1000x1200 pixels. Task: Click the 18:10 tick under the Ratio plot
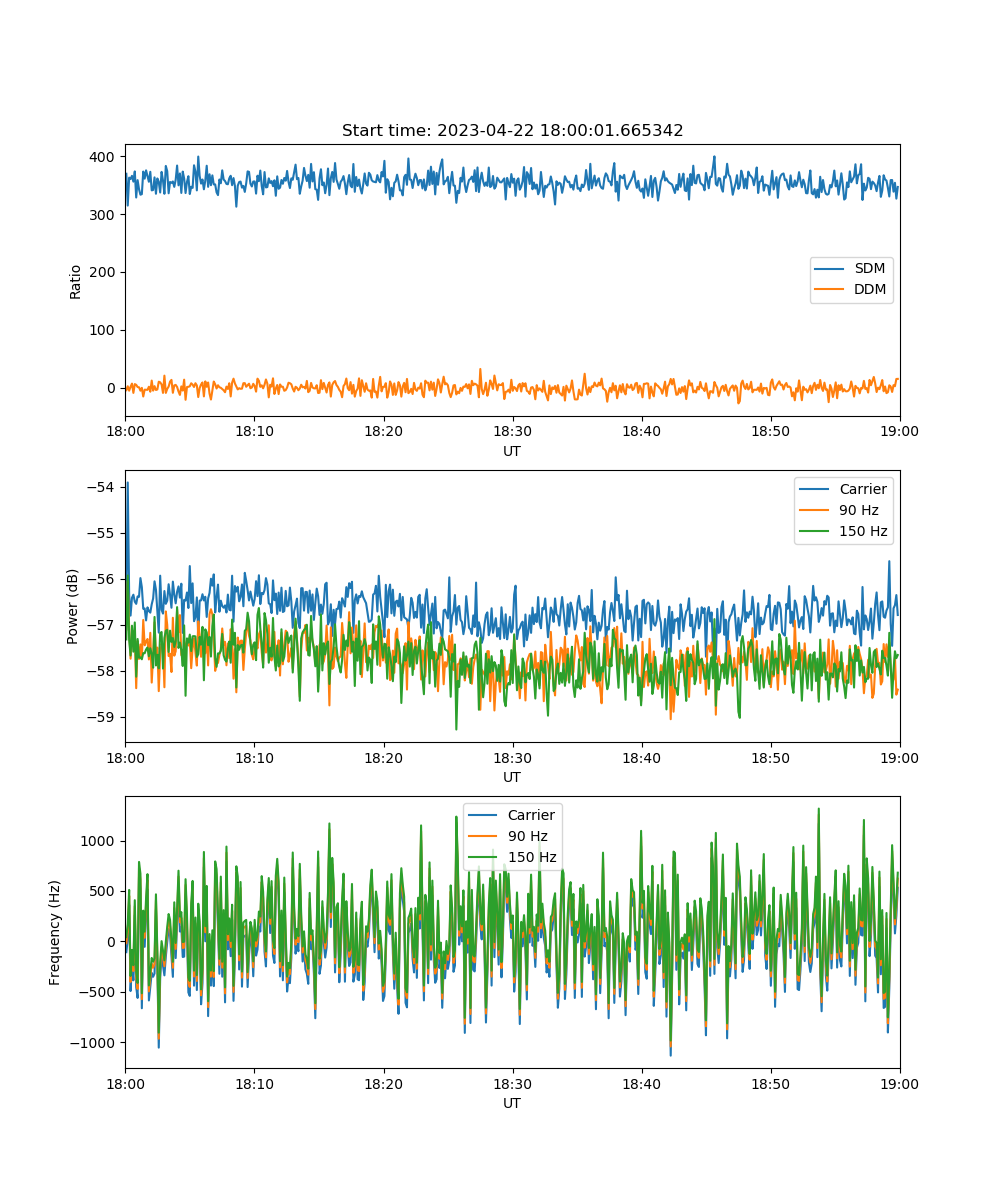pos(254,431)
